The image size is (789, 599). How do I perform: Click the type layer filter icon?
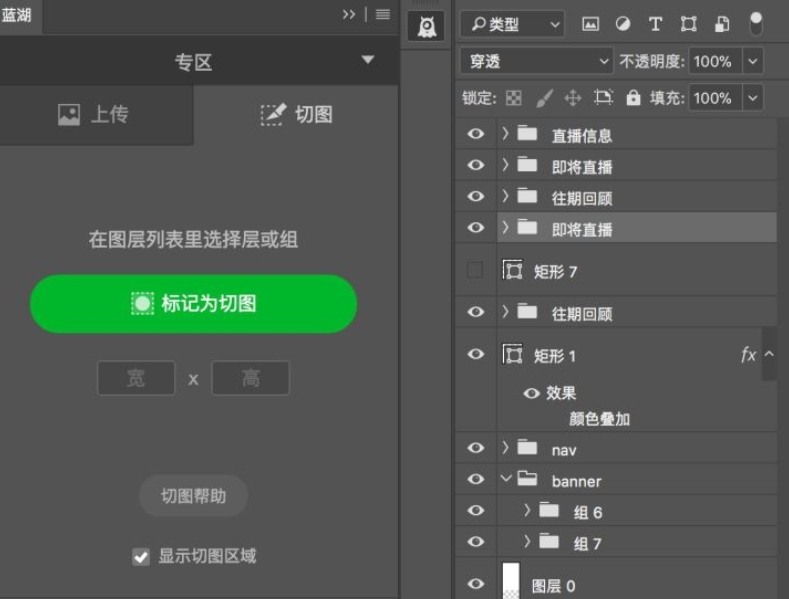[x=655, y=24]
